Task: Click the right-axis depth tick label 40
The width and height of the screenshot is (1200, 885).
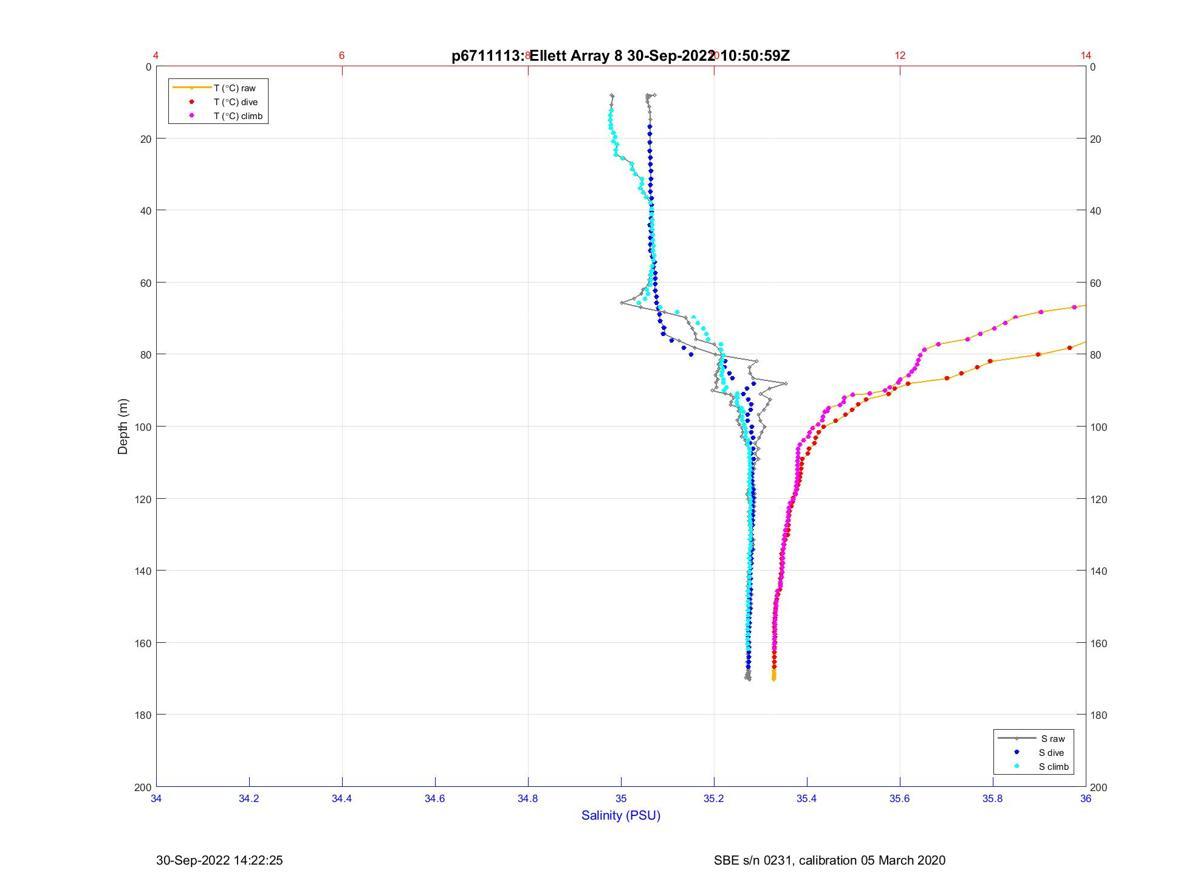Action: point(1097,211)
